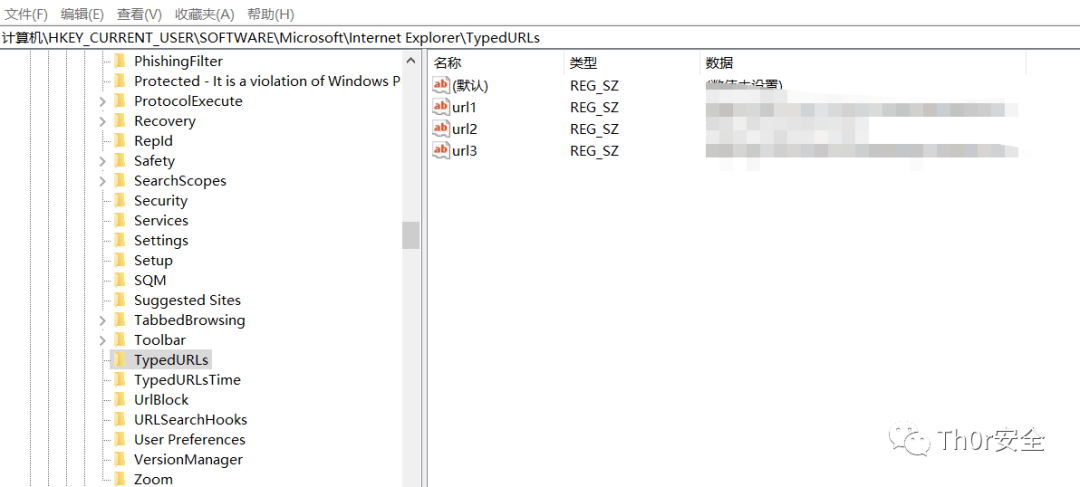Click the Recovery folder icon
The height and width of the screenshot is (487, 1080).
click(x=120, y=121)
